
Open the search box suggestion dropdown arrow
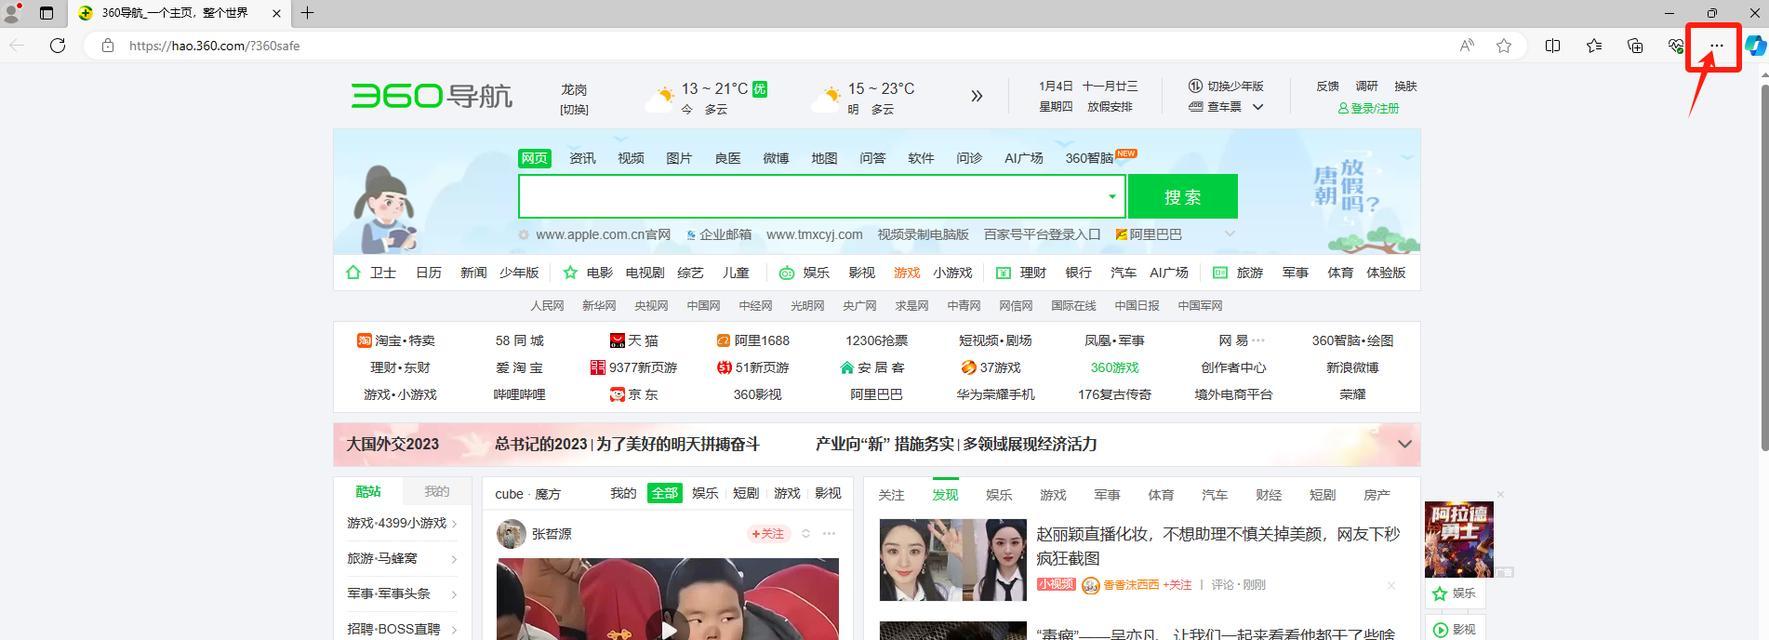pos(1111,196)
